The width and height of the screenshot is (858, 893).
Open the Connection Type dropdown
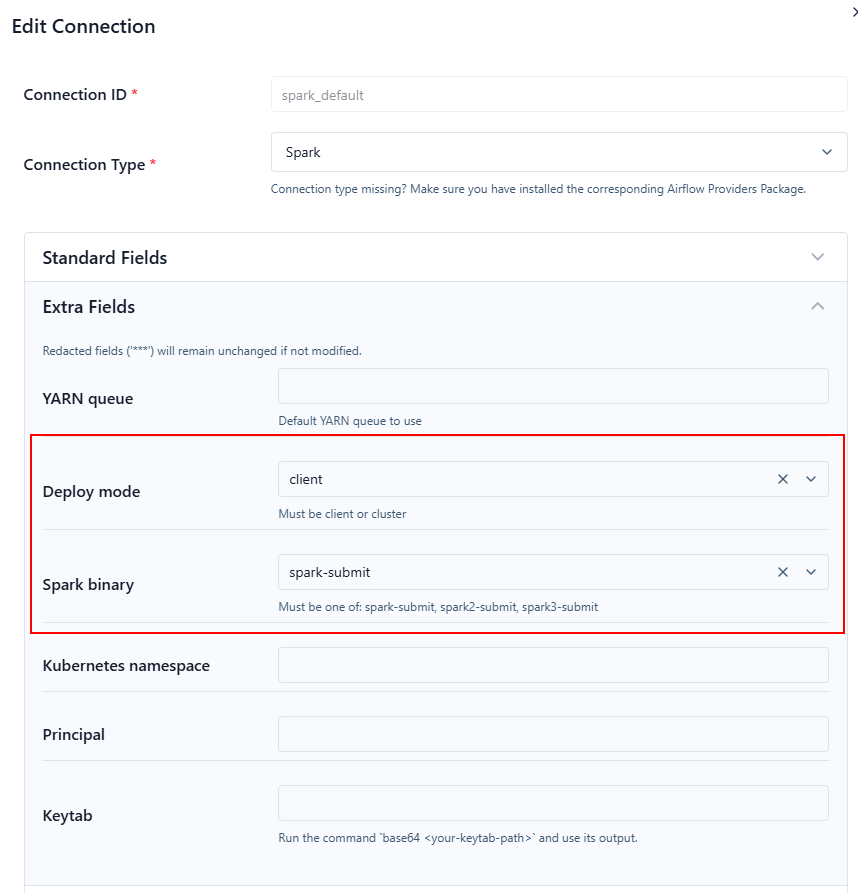[x=559, y=152]
